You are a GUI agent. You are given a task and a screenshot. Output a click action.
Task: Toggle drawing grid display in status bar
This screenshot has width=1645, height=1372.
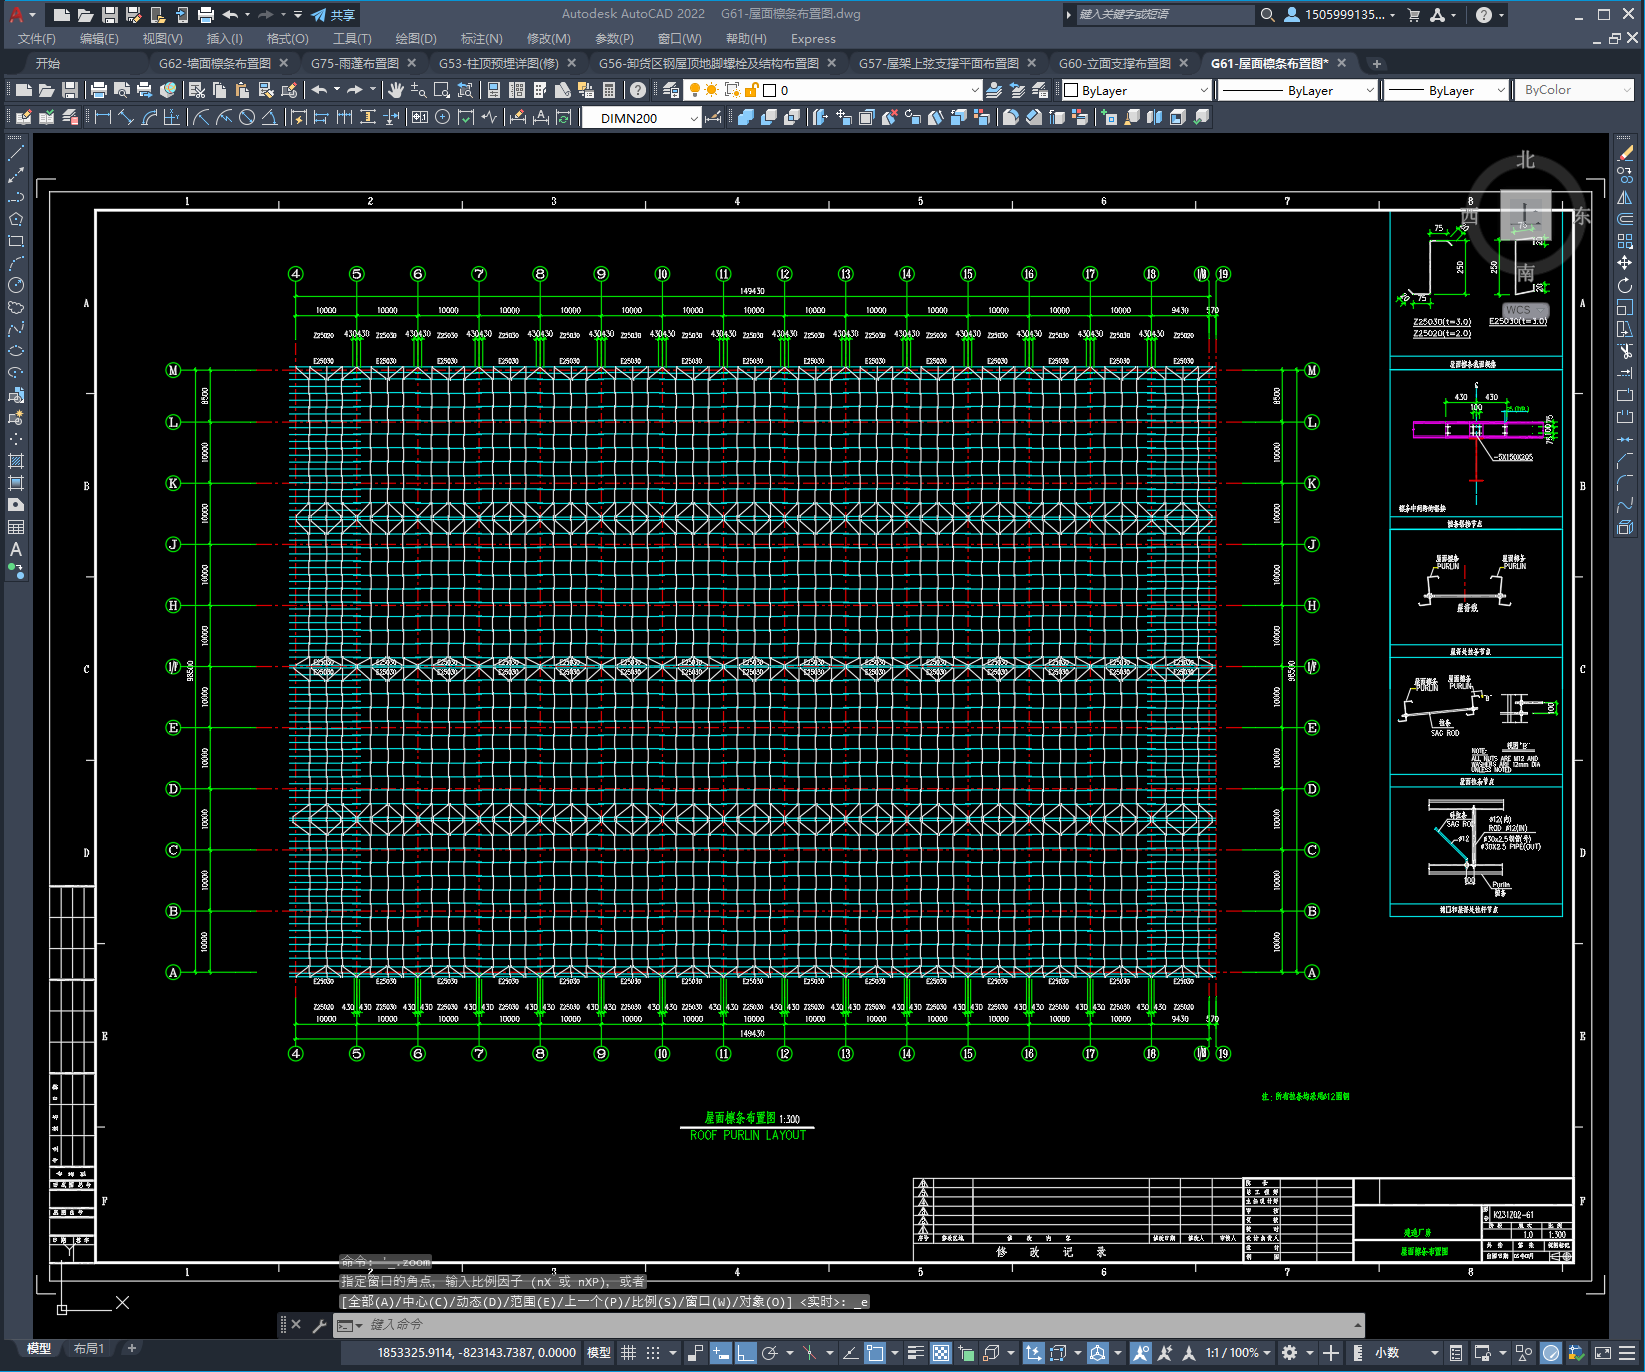coord(628,1353)
